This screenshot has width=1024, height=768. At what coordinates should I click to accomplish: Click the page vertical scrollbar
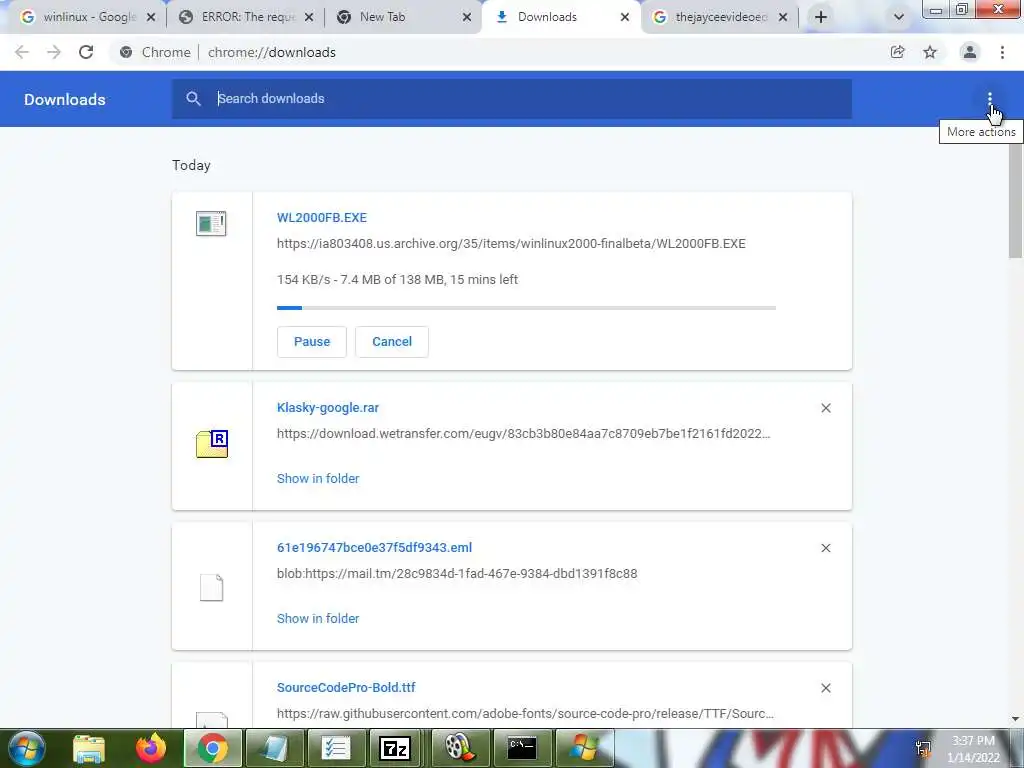[1016, 199]
